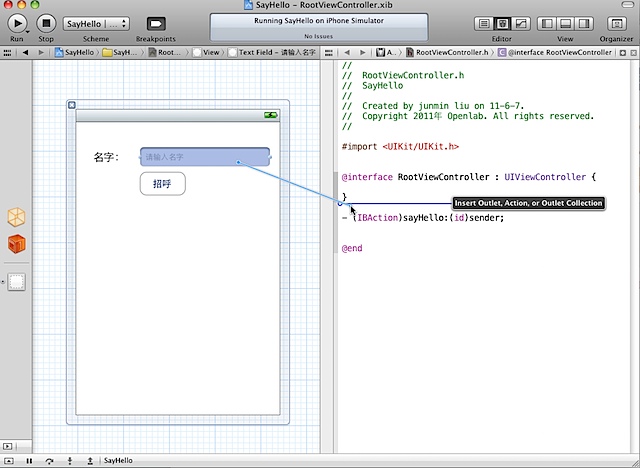Click the @end line in code
This screenshot has width=640, height=468.
(352, 248)
